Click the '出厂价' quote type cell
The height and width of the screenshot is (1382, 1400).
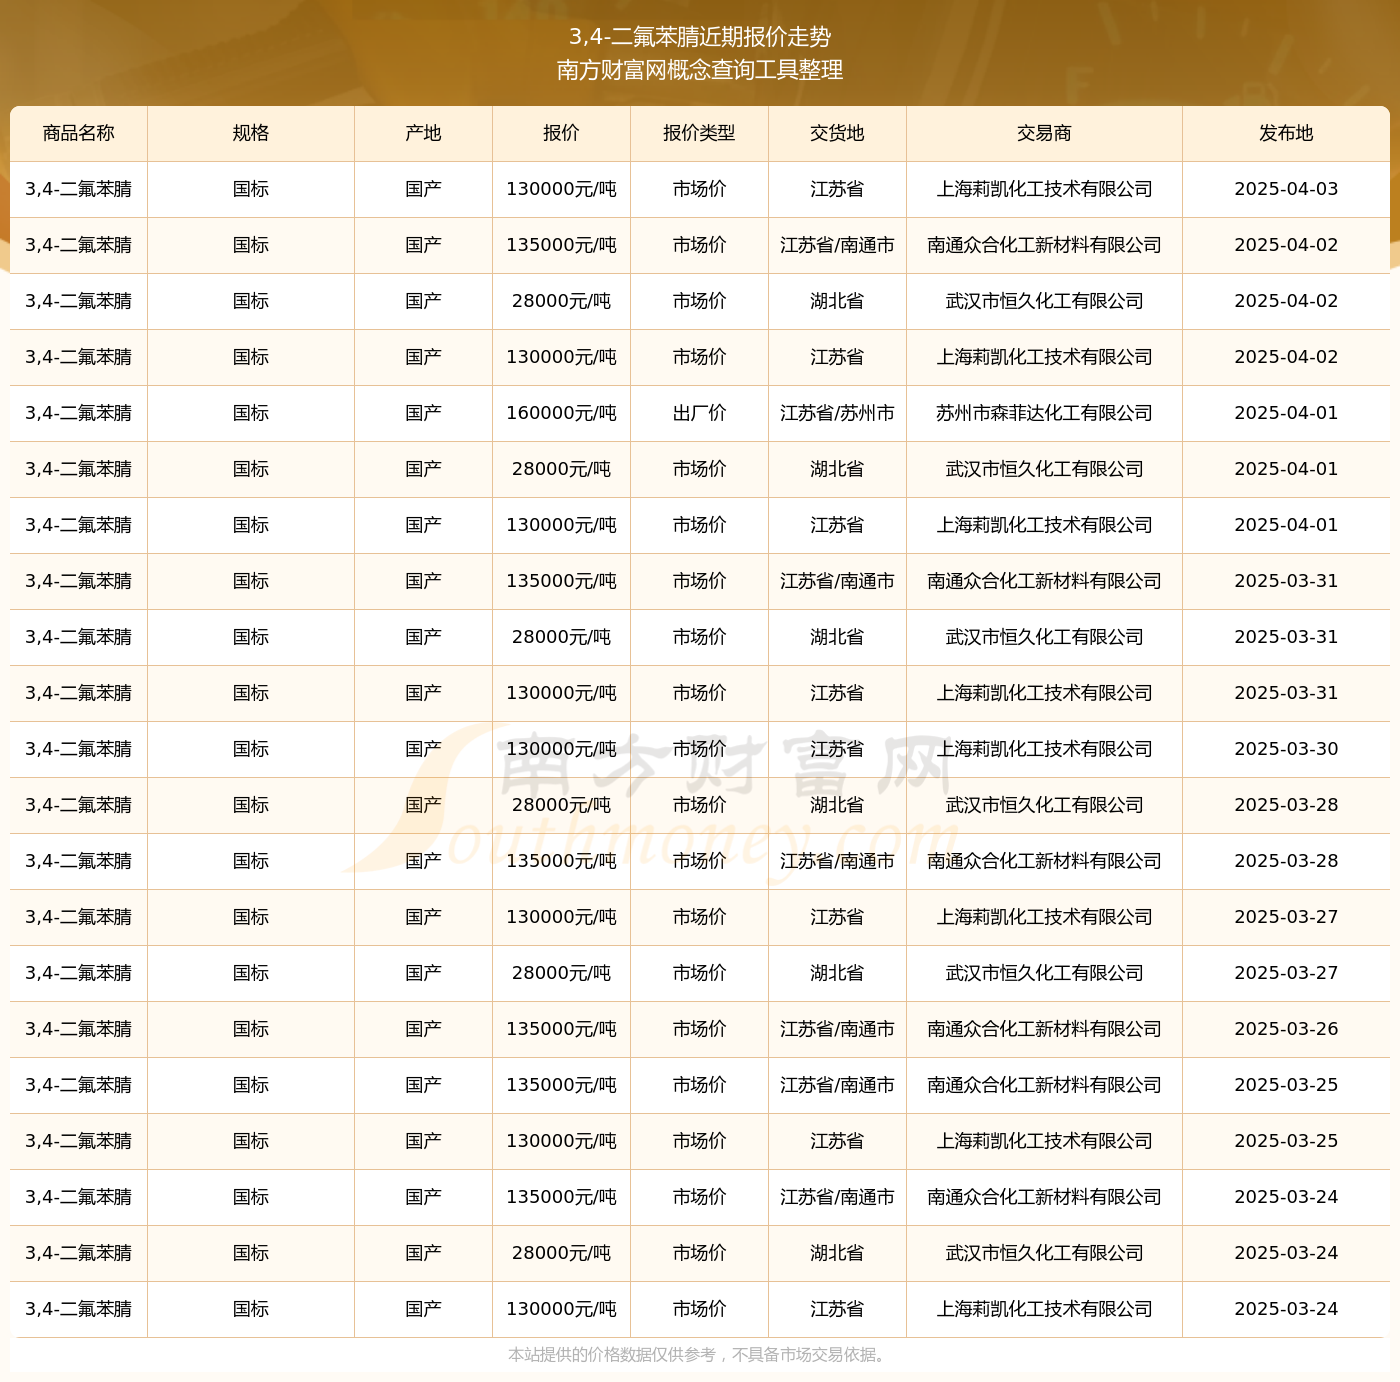pos(699,413)
